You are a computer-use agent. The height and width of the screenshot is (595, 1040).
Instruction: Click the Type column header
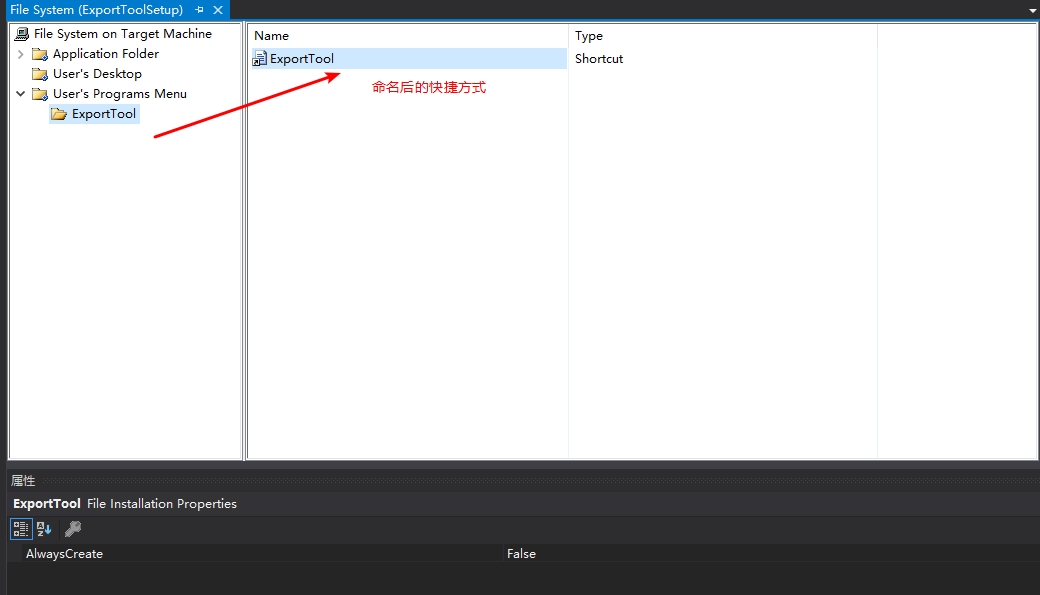[x=589, y=36]
